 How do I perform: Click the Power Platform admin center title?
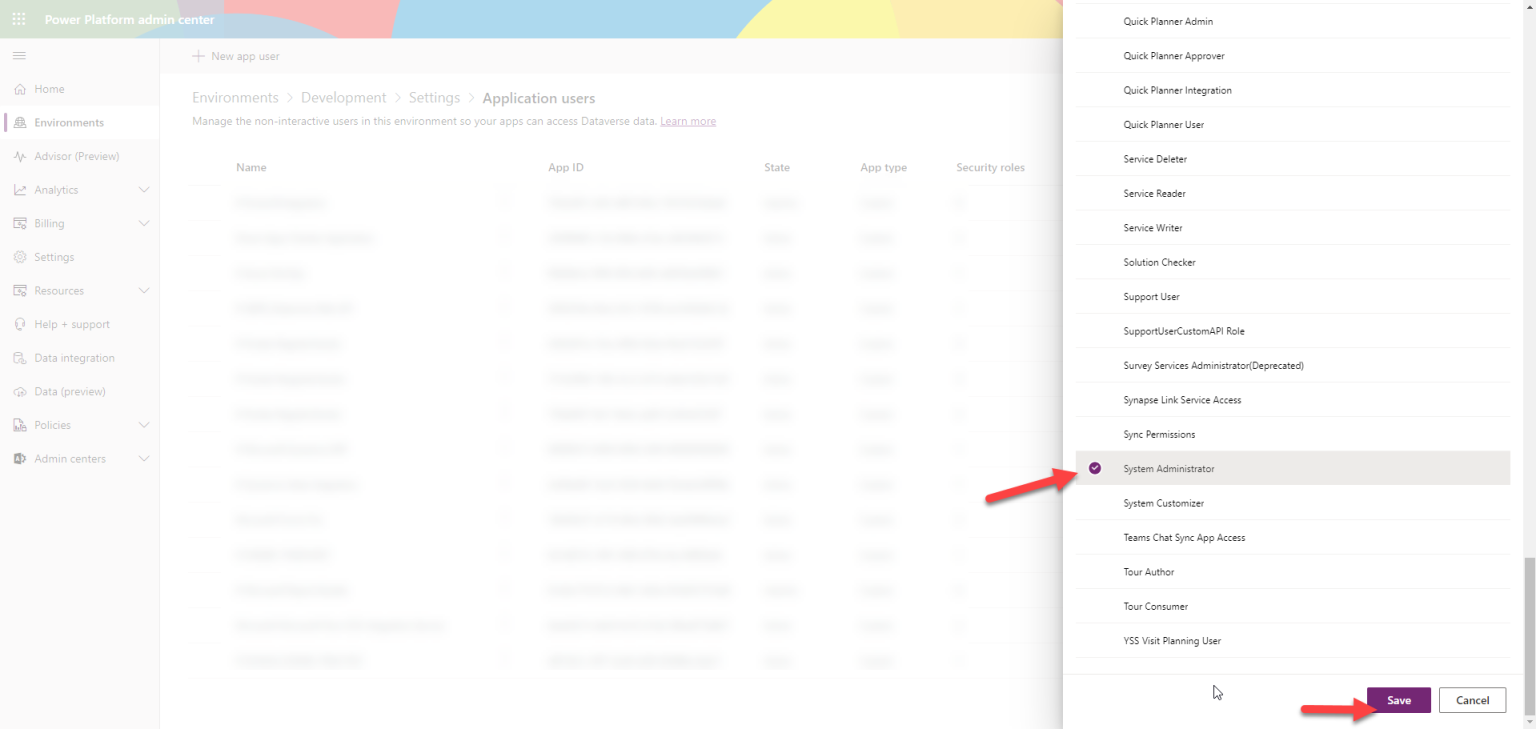[129, 19]
